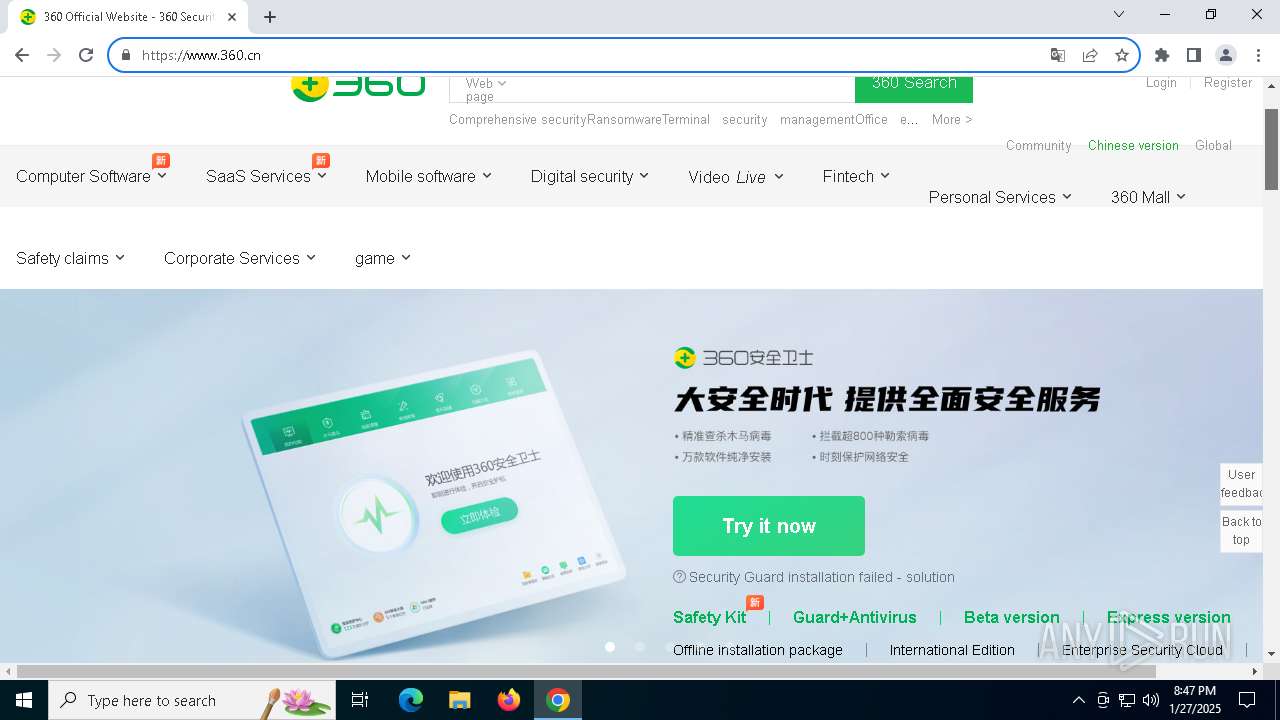Open the Community link

click(1038, 145)
